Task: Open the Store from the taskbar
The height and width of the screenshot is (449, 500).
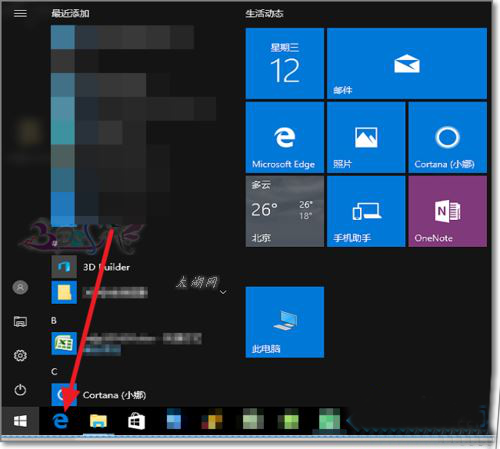Action: click(x=136, y=421)
